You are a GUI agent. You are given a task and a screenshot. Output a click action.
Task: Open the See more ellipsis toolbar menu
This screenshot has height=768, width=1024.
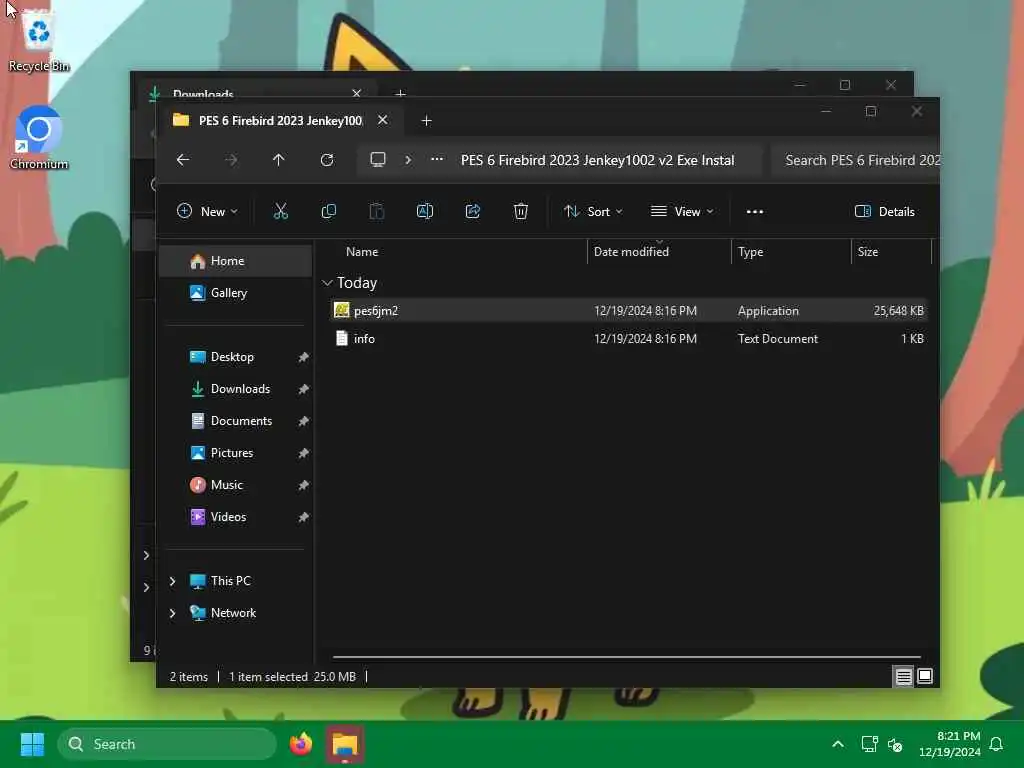point(755,212)
